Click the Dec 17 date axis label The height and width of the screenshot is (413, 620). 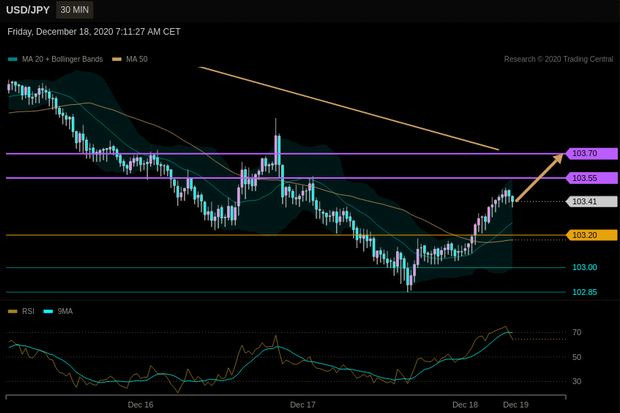click(x=302, y=405)
